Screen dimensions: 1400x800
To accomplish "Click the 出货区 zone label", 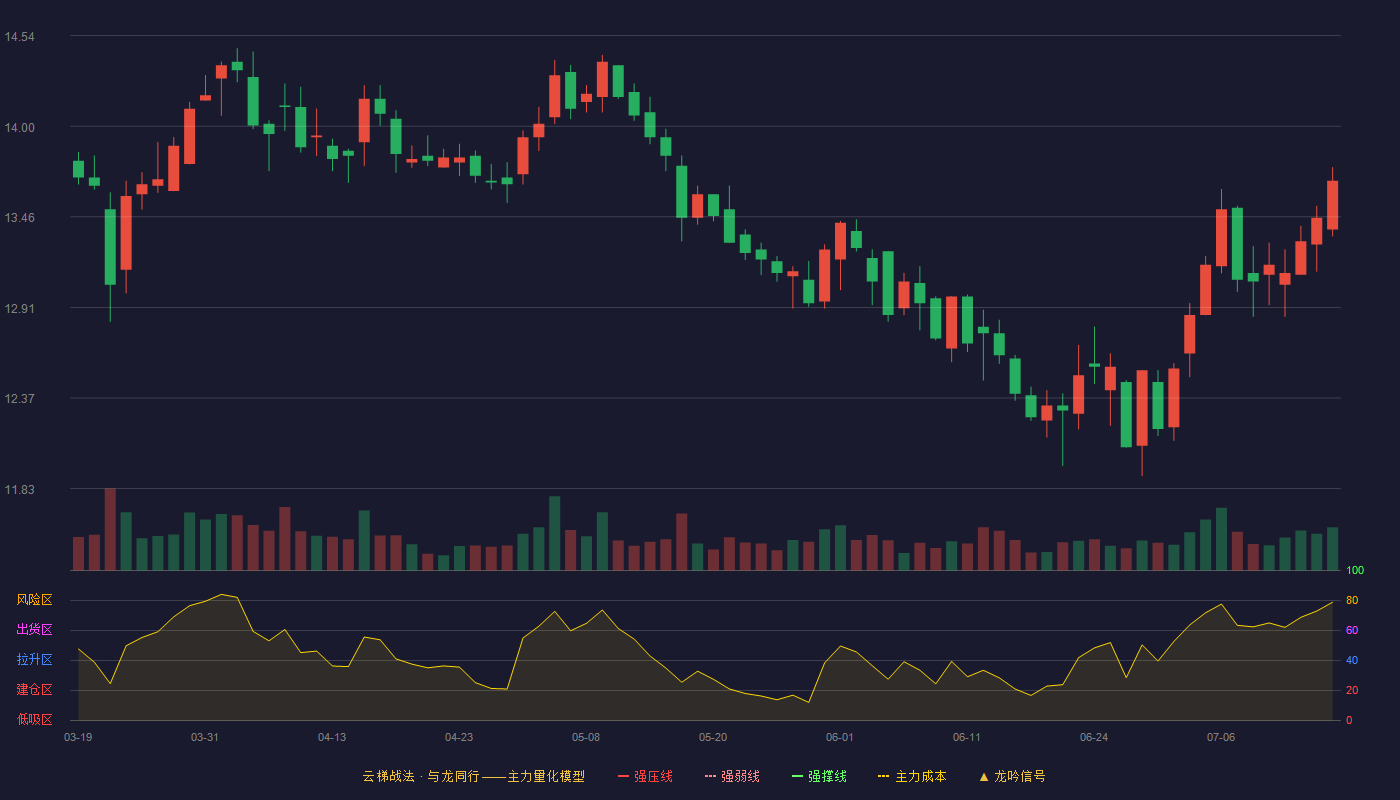I will (34, 630).
